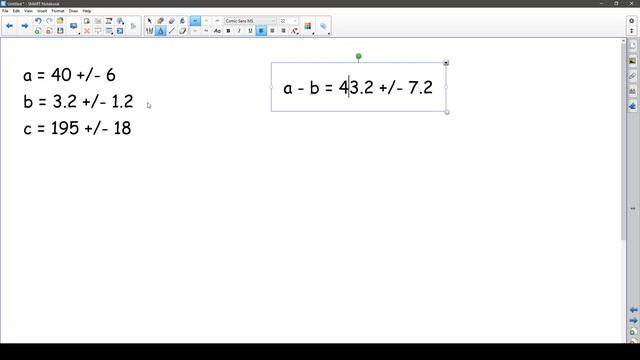640x360 pixels.
Task: Go to the previous page with the back arrow
Action: click(x=9, y=26)
